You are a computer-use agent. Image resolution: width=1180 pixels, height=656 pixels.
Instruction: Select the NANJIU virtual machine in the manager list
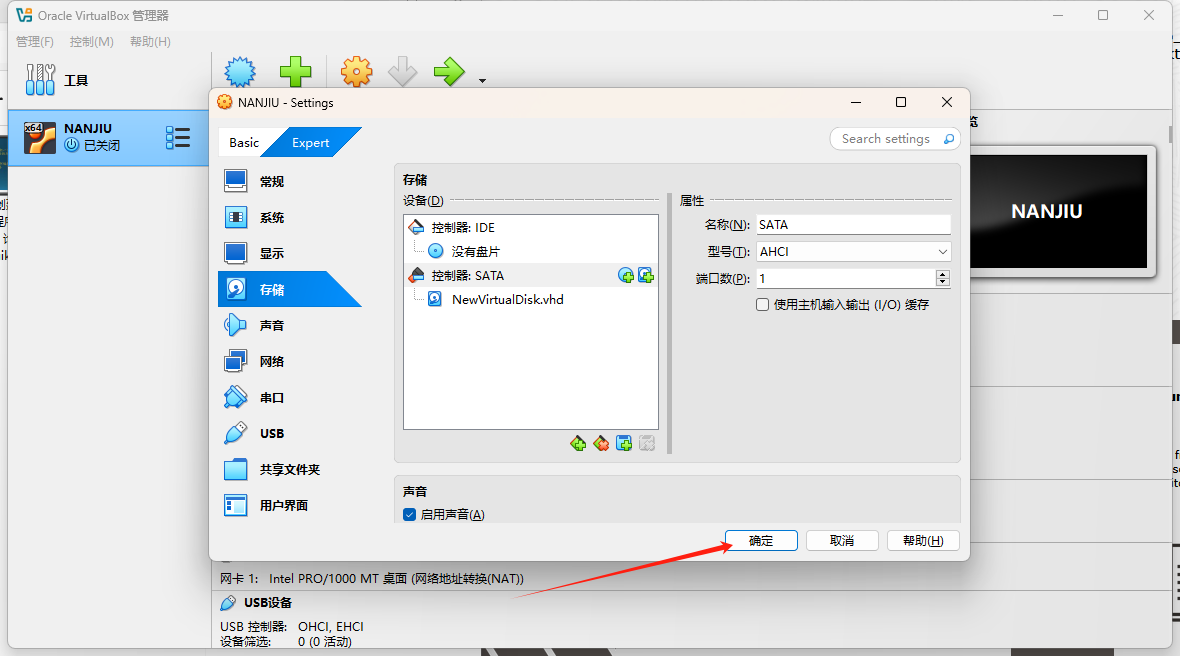[x=108, y=138]
